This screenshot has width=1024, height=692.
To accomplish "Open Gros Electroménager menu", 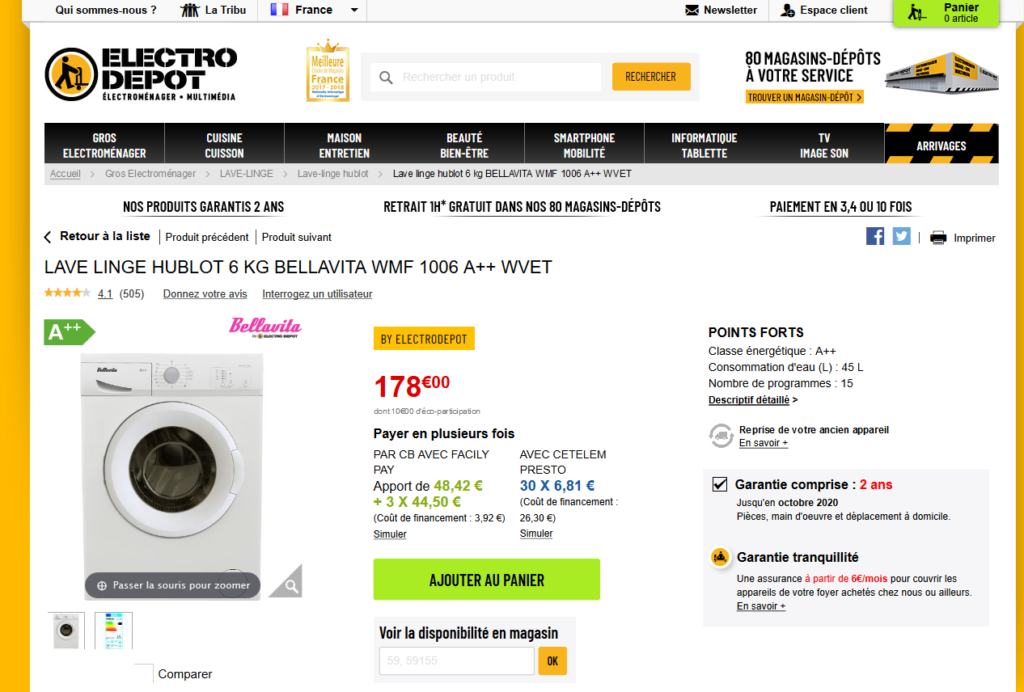I will 104,145.
